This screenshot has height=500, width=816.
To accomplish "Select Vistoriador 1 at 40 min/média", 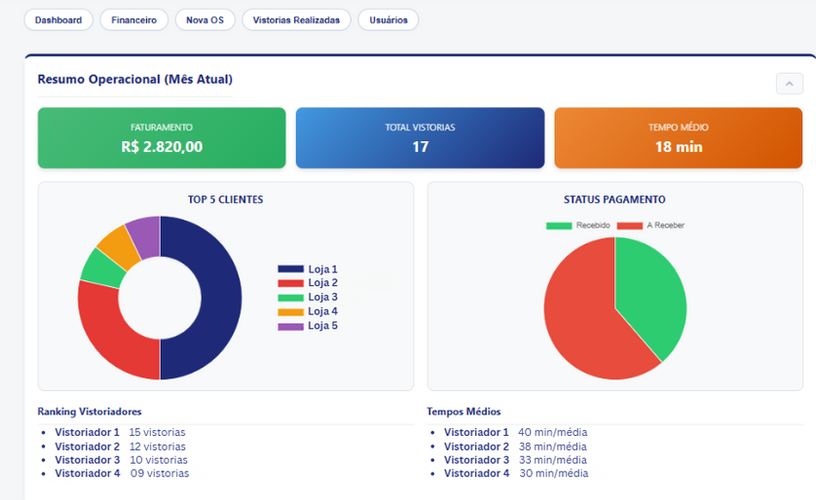I will pos(515,432).
